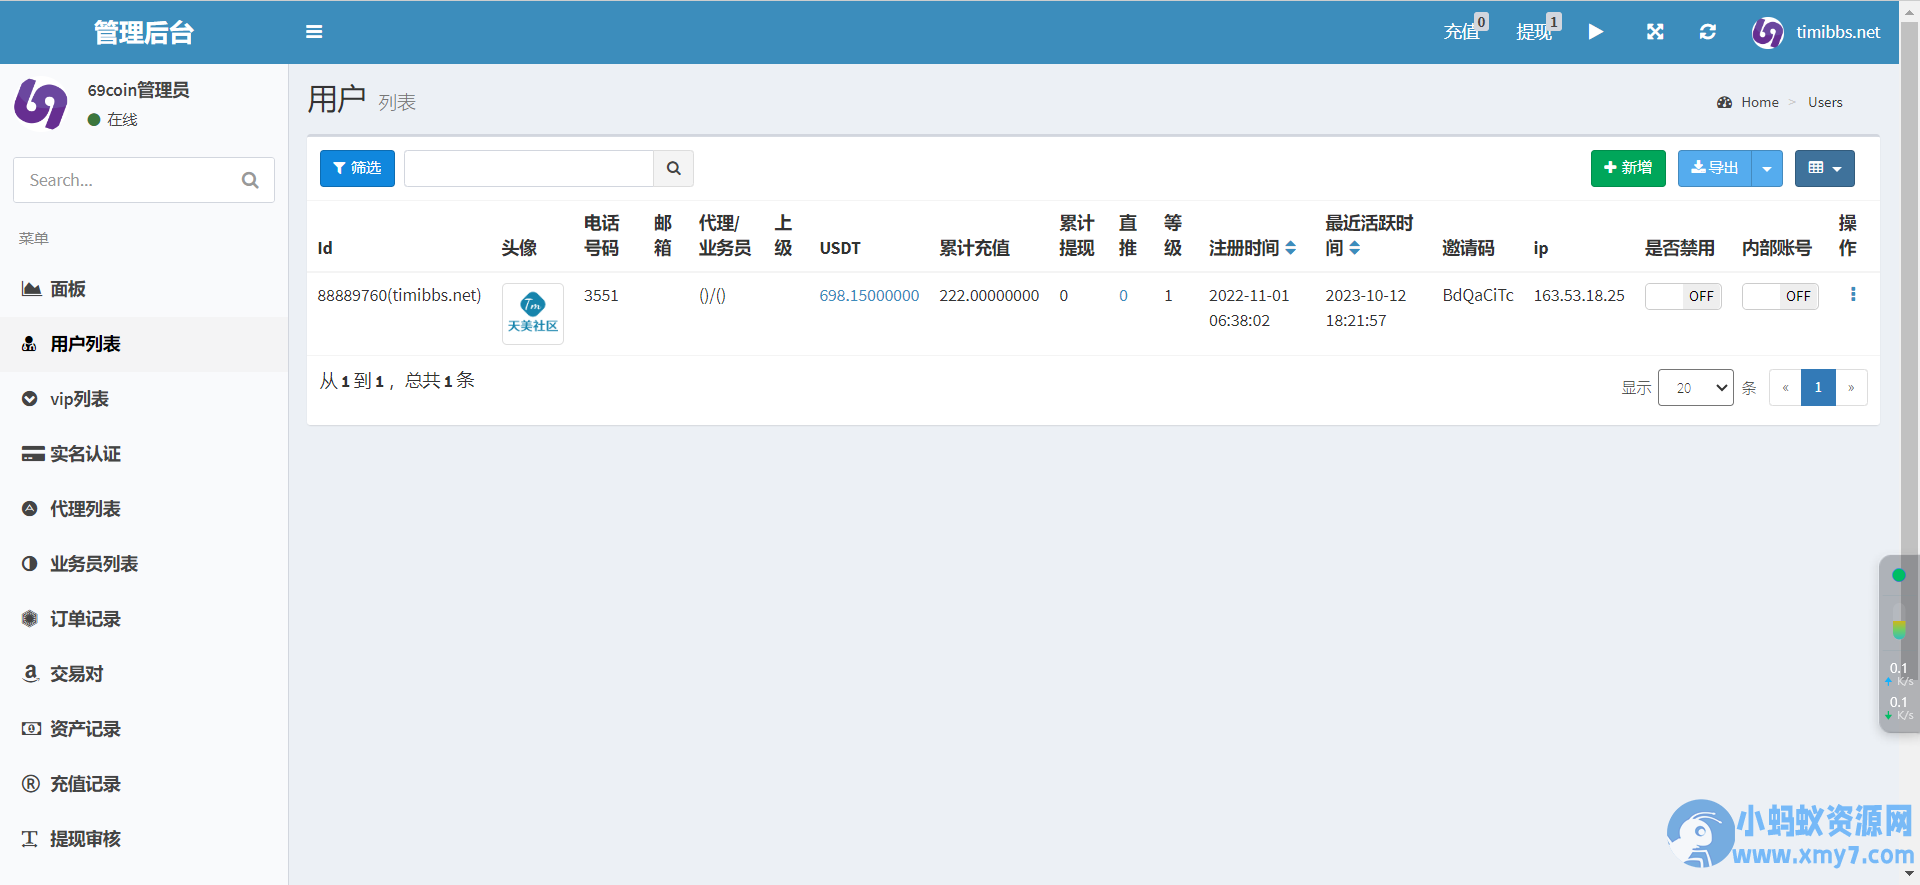Click phone number cell 3551

click(x=601, y=296)
